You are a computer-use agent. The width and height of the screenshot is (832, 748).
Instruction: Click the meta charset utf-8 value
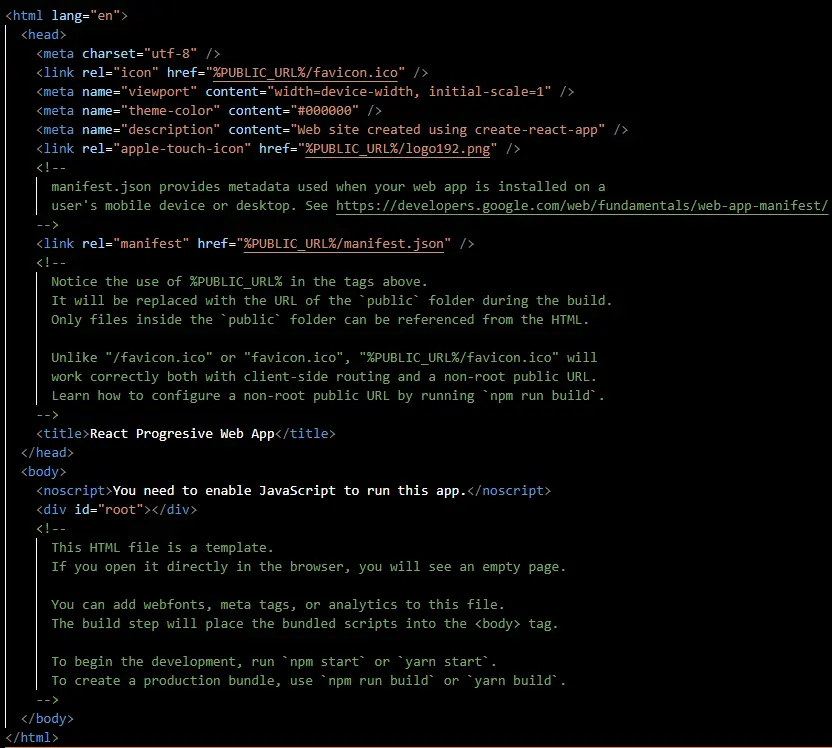pos(170,54)
